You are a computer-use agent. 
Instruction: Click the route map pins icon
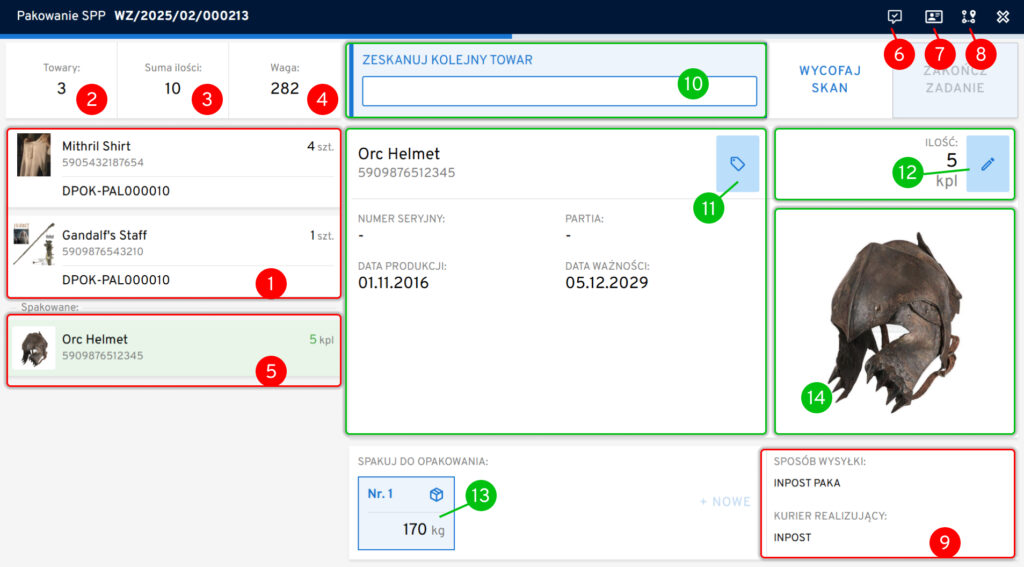tap(968, 17)
